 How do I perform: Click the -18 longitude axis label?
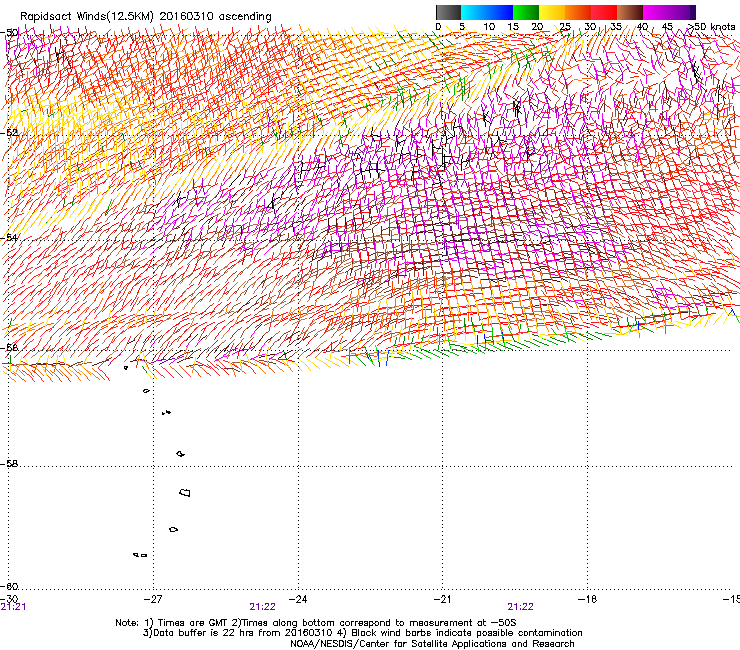(587, 599)
